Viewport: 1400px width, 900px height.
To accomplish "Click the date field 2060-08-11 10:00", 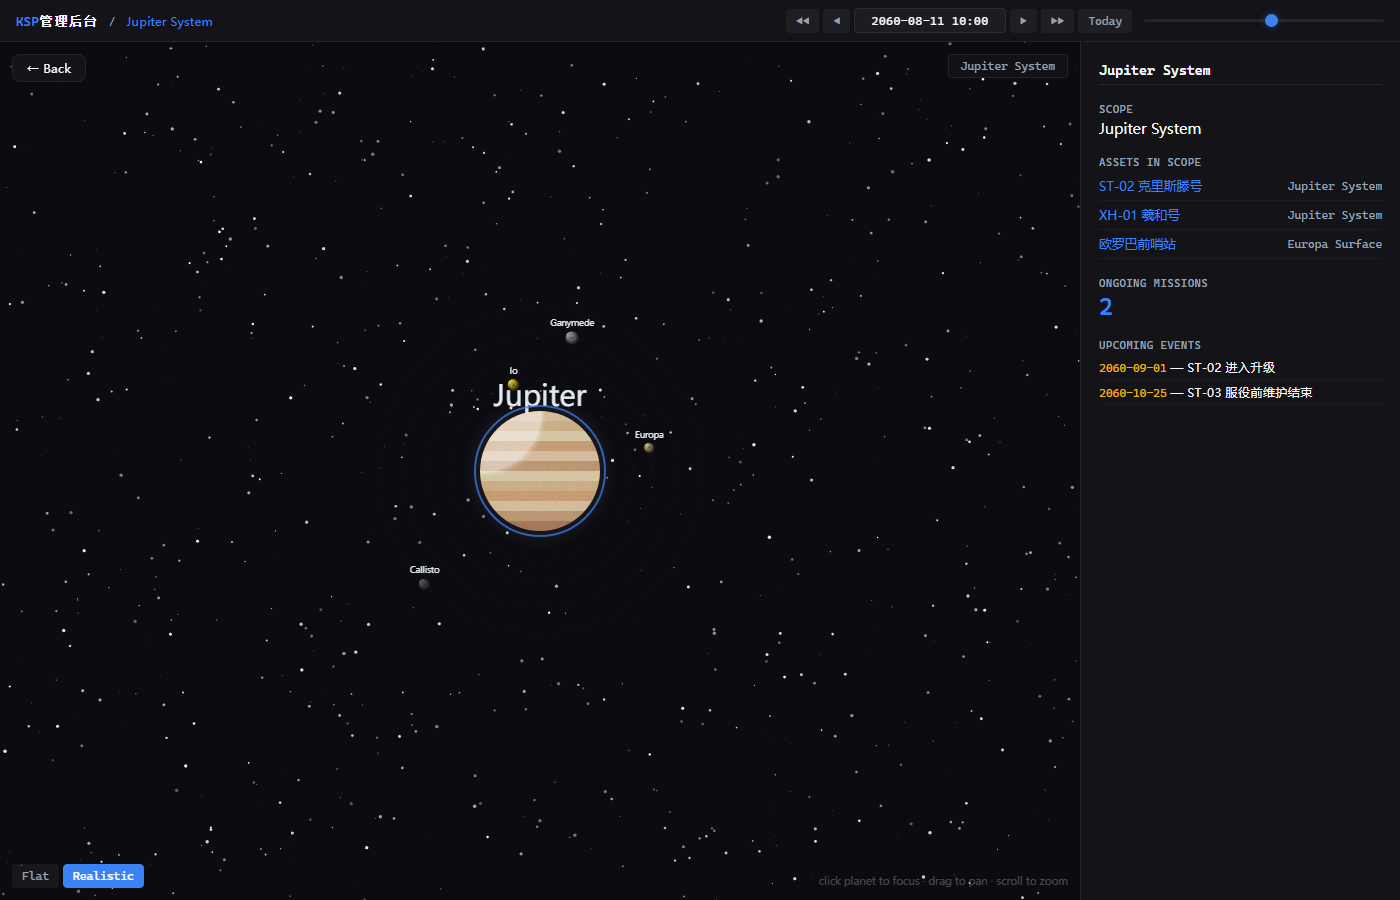I will [930, 21].
